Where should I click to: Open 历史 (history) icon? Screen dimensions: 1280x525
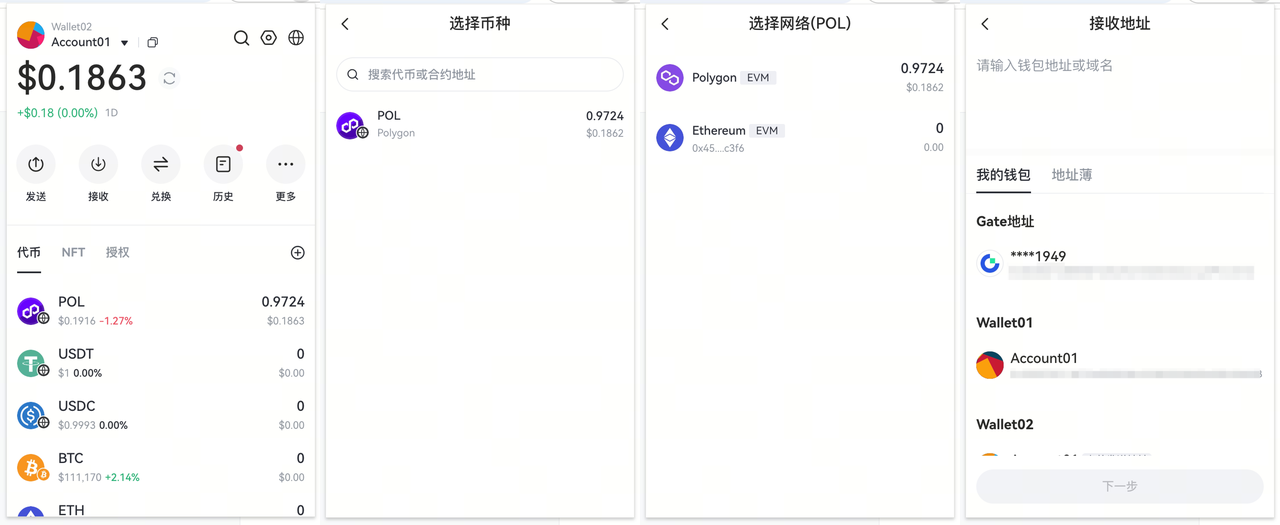[x=223, y=164]
